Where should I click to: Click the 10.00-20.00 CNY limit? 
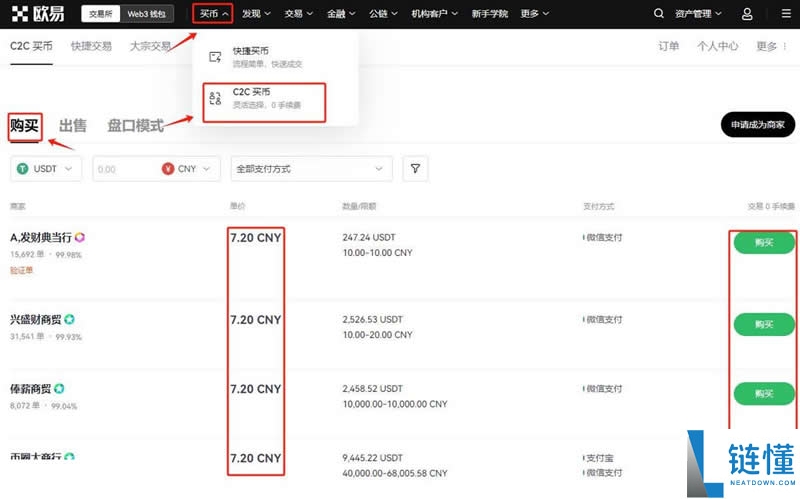point(378,335)
